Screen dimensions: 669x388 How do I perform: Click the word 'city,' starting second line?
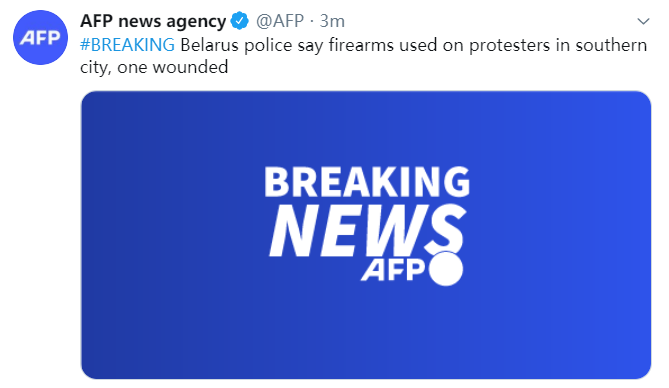click(96, 67)
